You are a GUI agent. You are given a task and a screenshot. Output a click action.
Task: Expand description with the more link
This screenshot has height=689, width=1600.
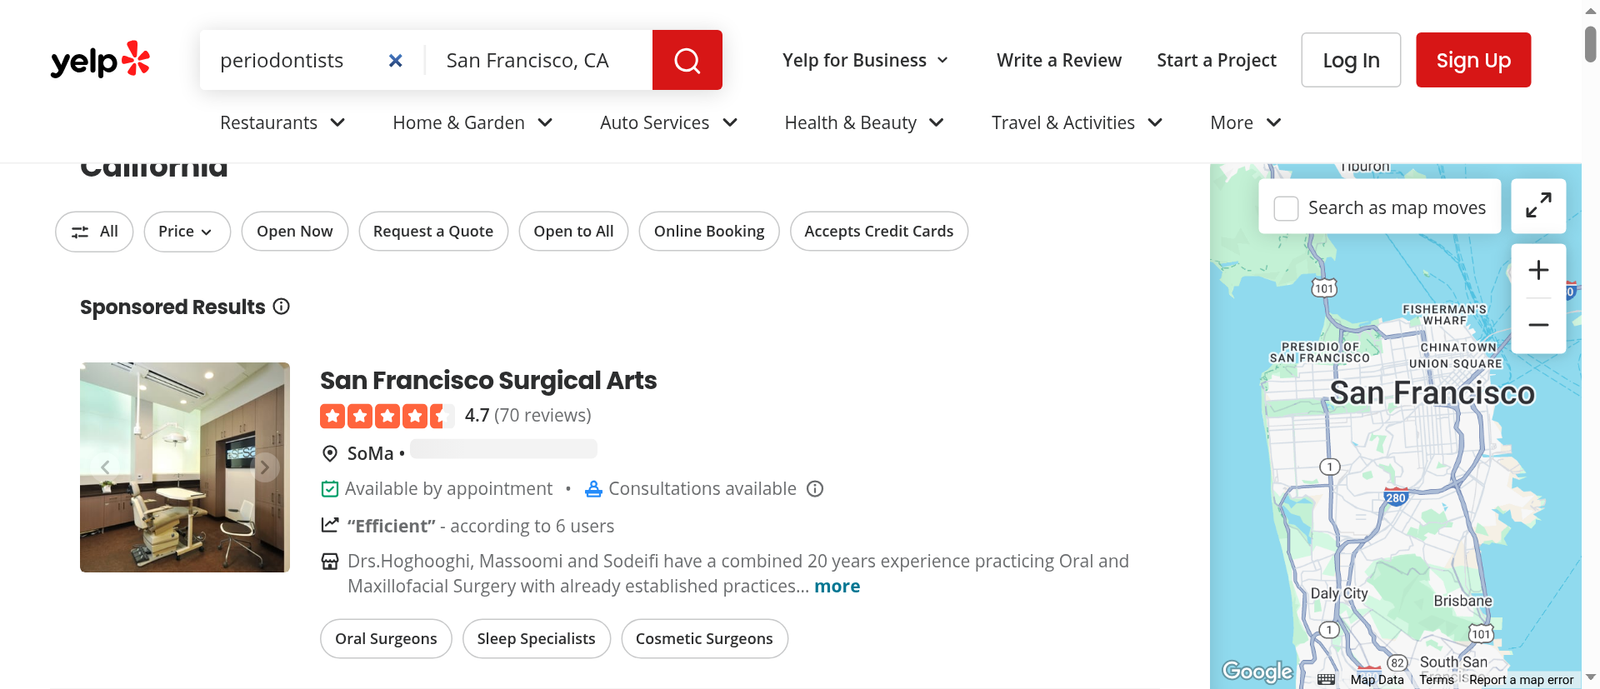click(x=837, y=586)
